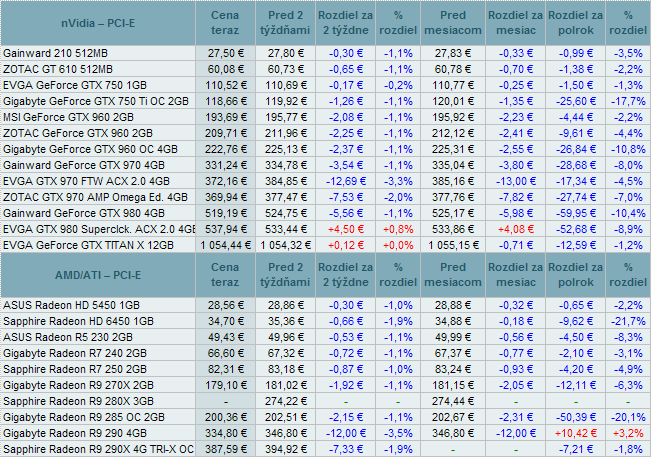Image resolution: width=651 pixels, height=457 pixels.
Task: Click the Gainward 210 512MB row name
Action: click(x=55, y=53)
